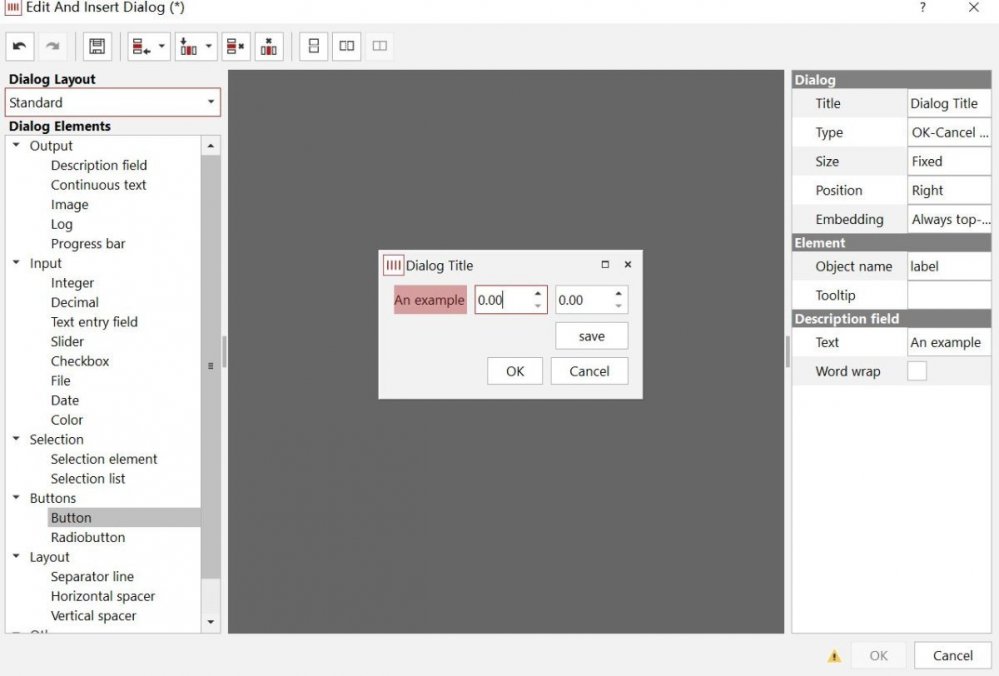
Task: Open the insert row dropdown arrow
Action: coord(162,46)
